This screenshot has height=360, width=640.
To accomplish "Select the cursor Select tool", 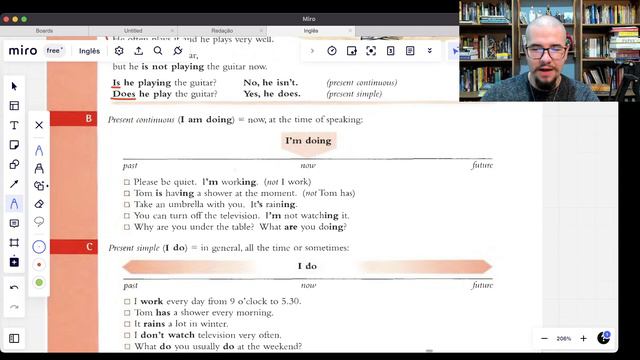I will (14, 86).
